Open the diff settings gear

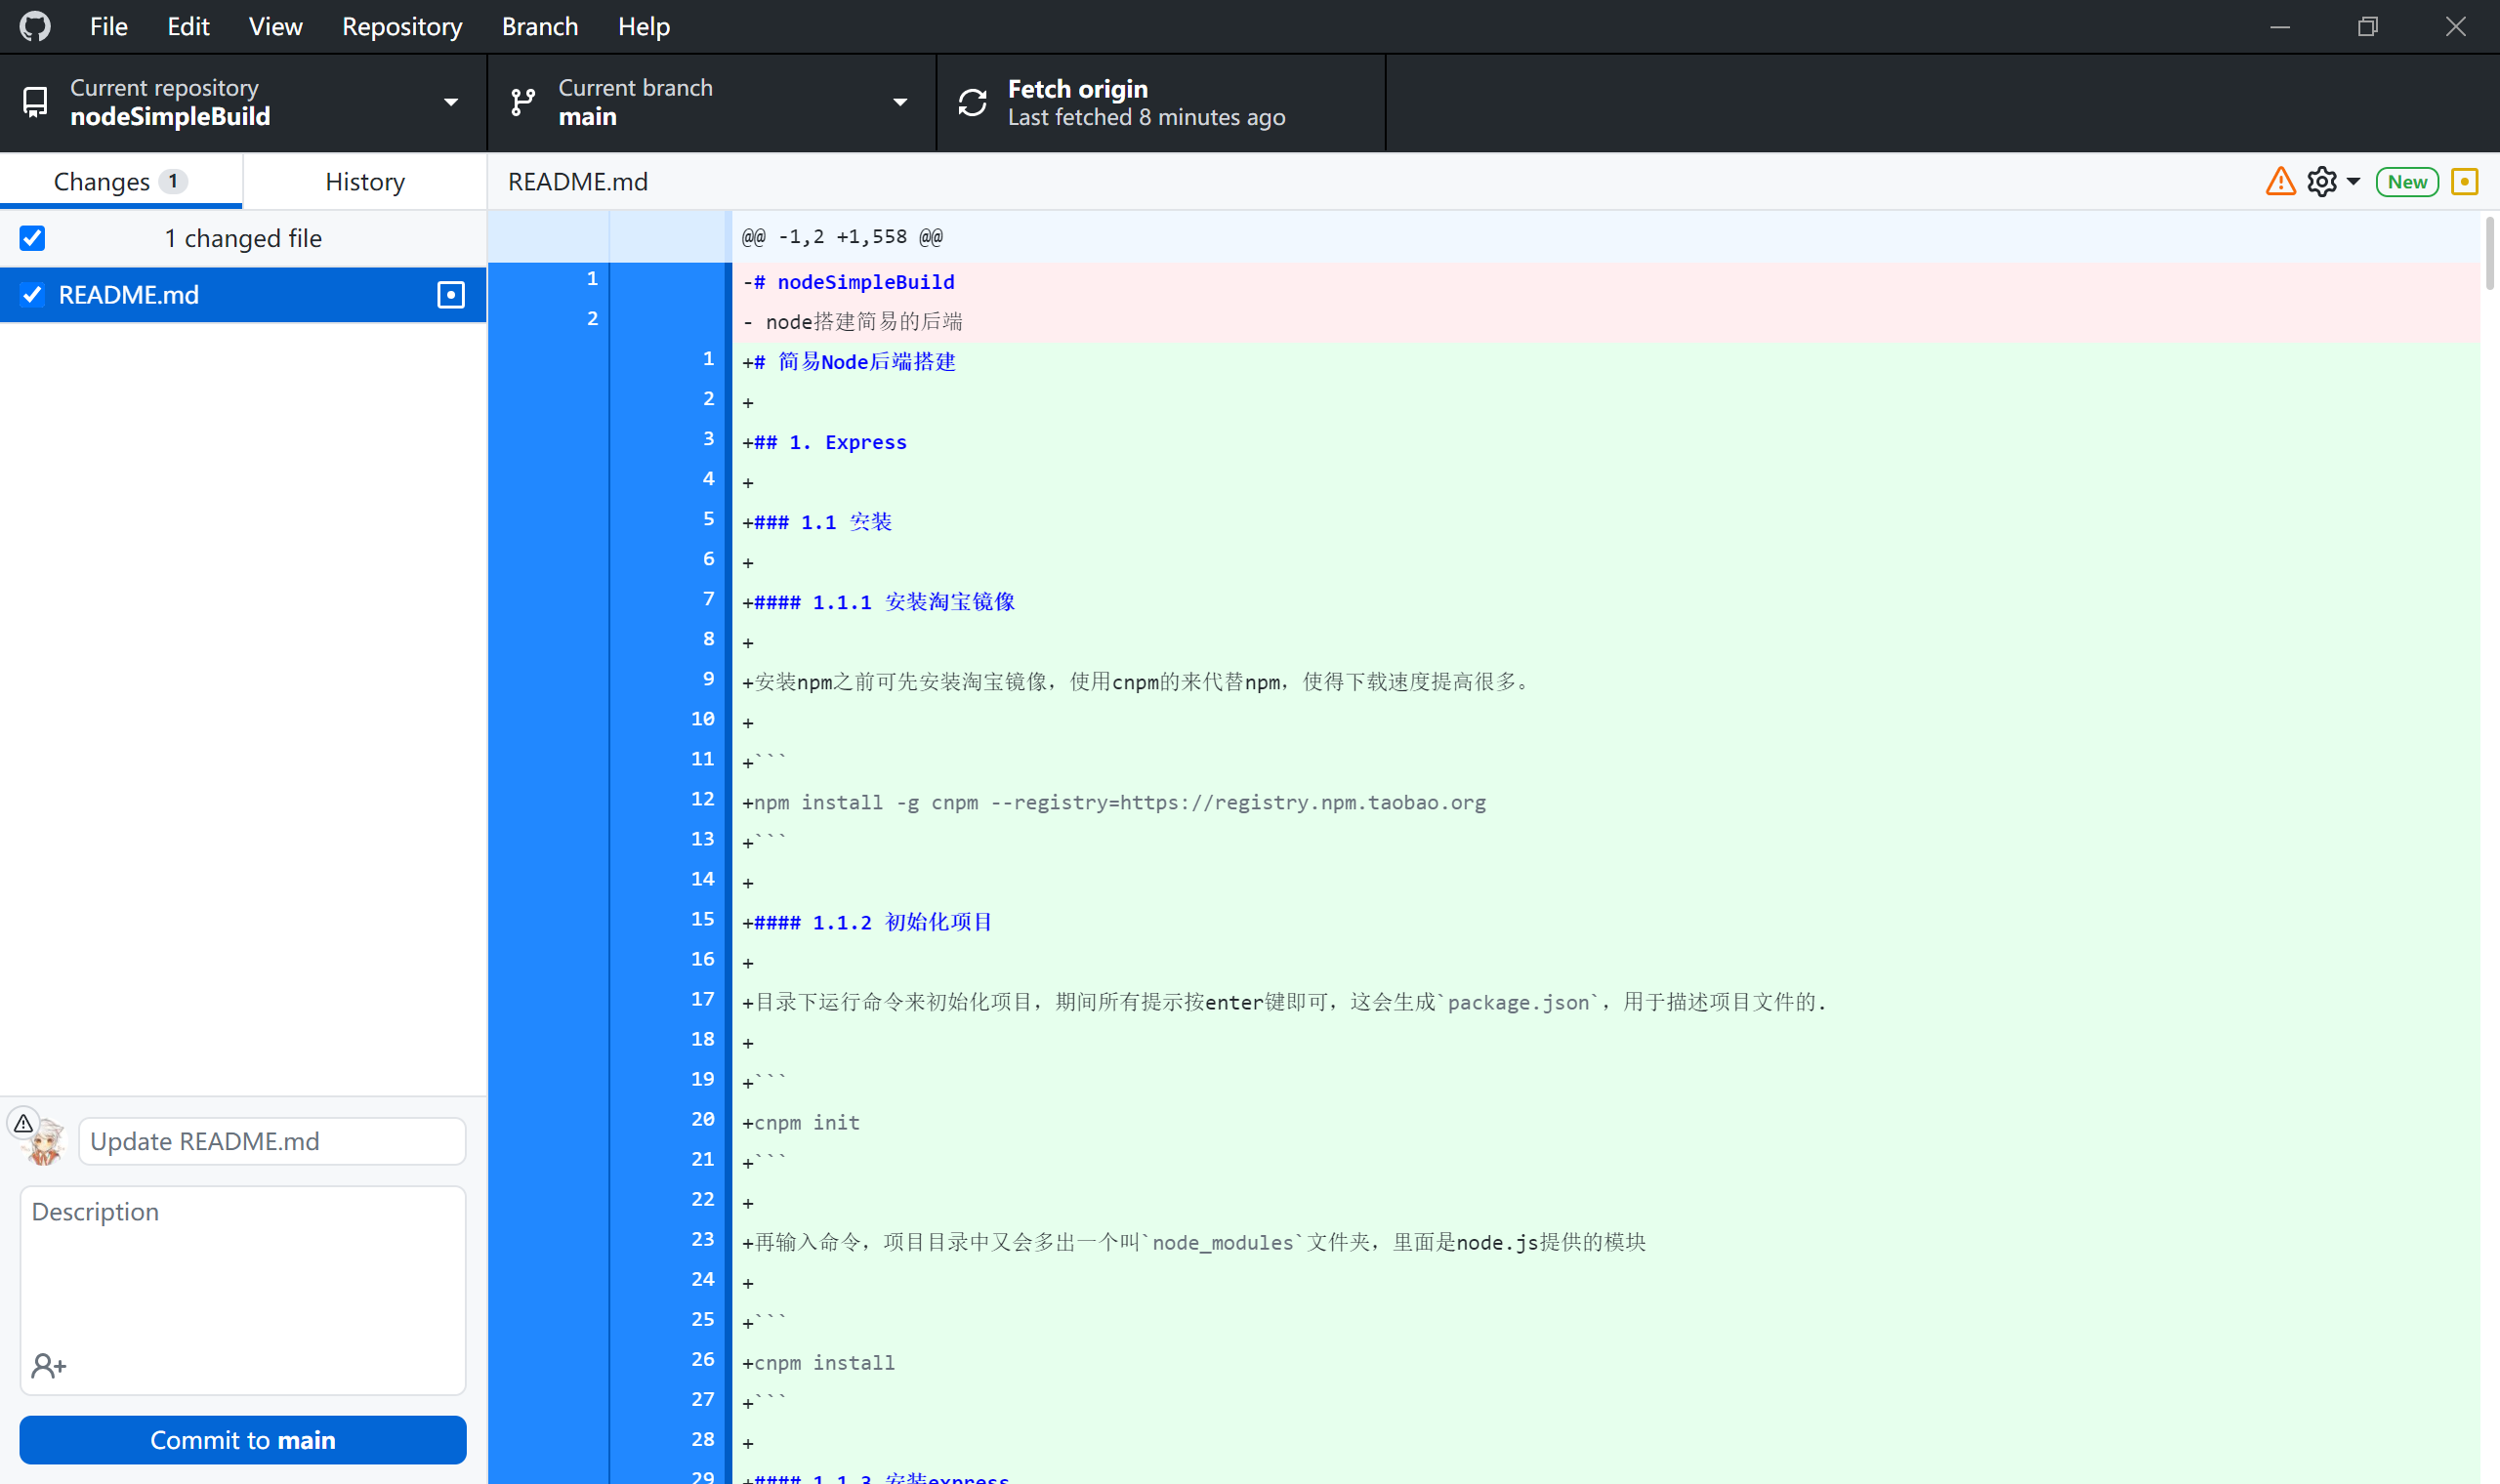point(2322,181)
